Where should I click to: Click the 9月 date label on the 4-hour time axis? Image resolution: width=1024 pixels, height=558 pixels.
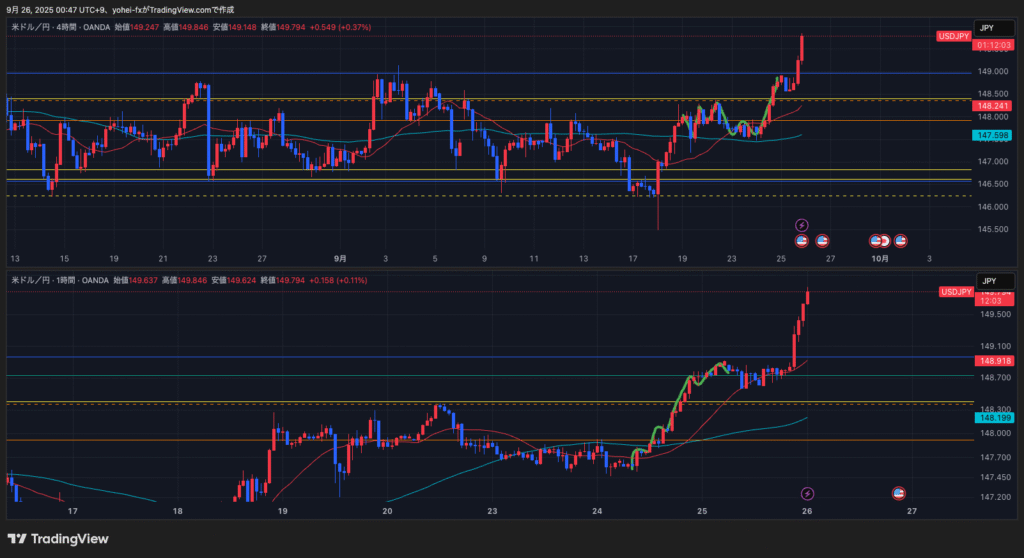[x=341, y=258]
